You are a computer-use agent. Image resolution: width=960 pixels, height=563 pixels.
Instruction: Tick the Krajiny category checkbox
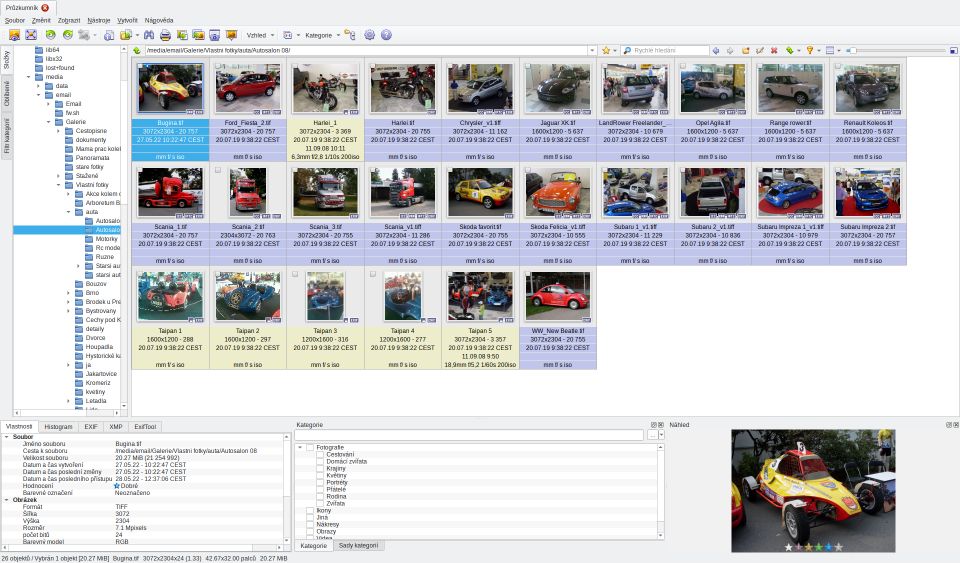[320, 468]
